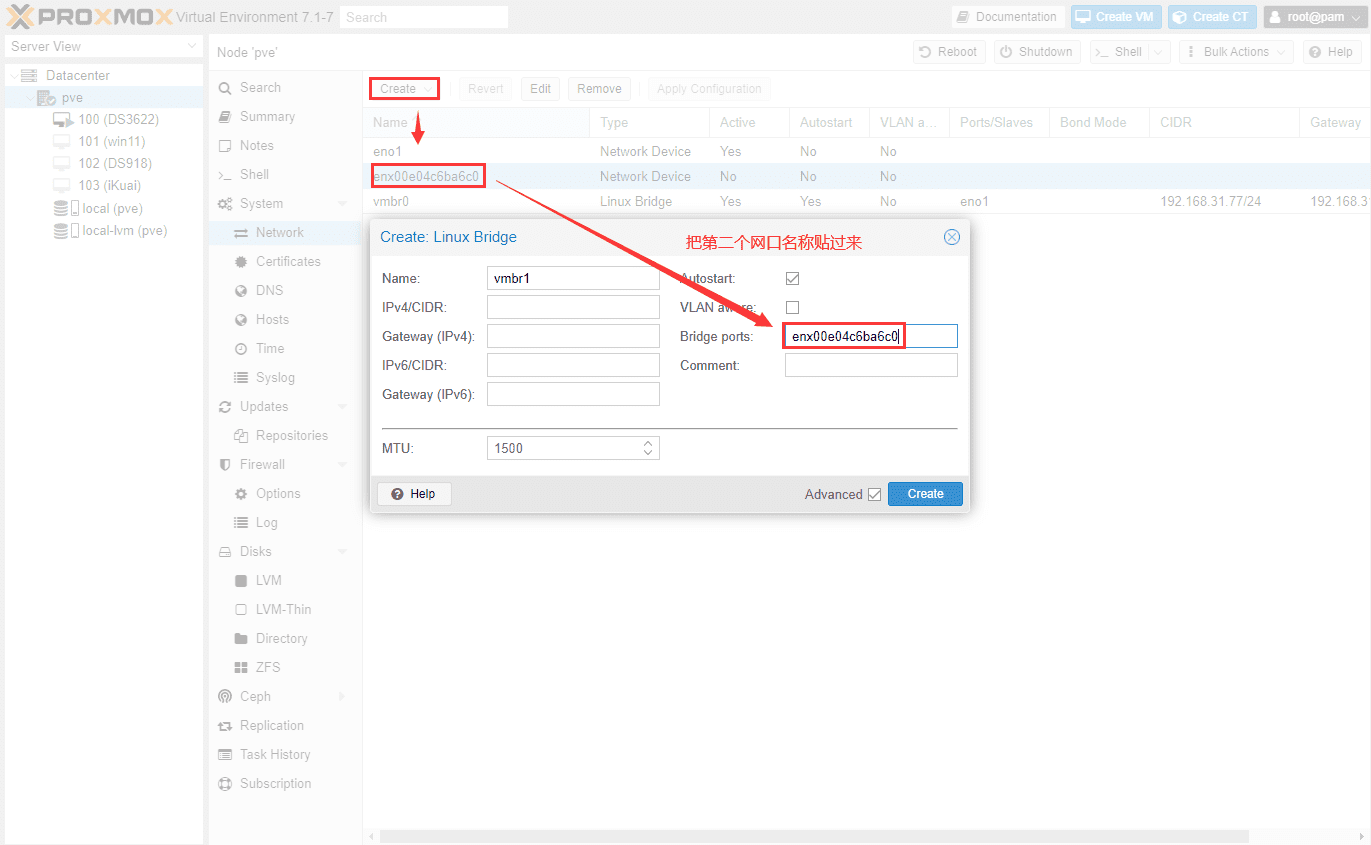Open Repositories in the node menu
Viewport: 1371px width, 845px height.
tap(292, 436)
